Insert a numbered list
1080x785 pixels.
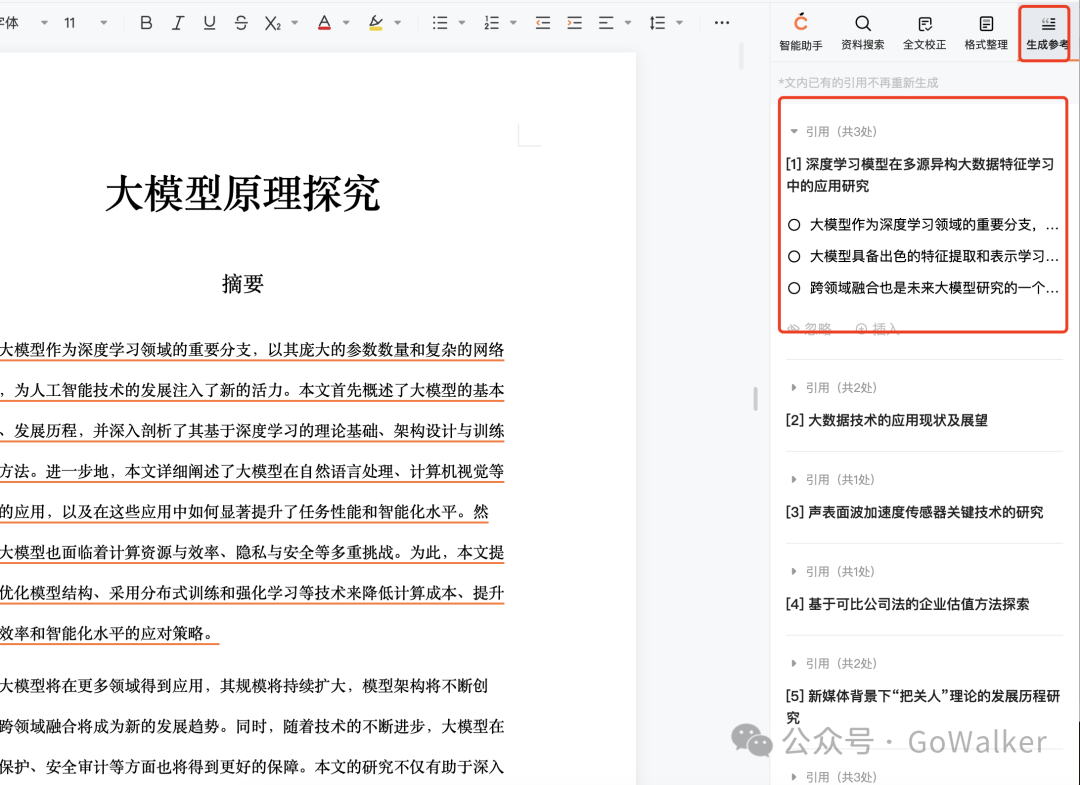coord(491,23)
